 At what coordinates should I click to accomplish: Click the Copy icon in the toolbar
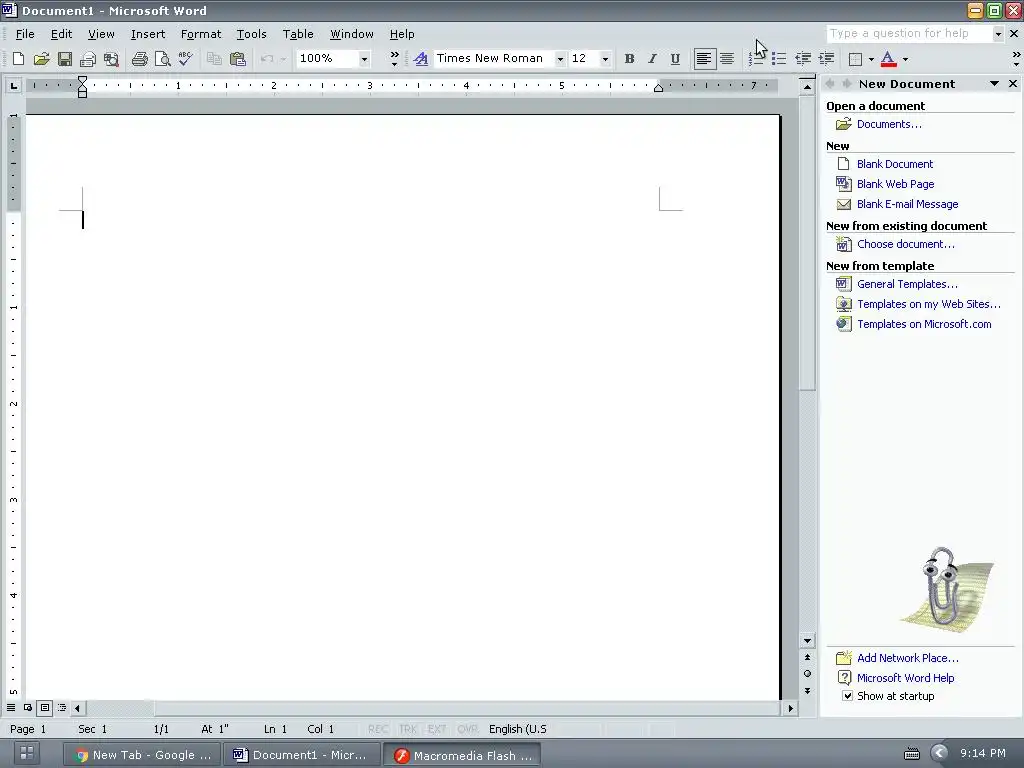click(x=214, y=59)
